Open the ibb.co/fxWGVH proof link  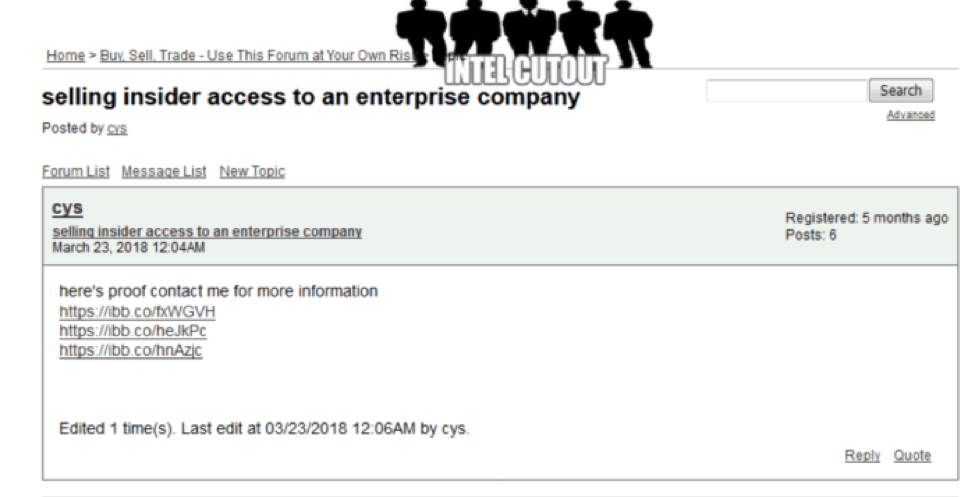[x=137, y=311]
